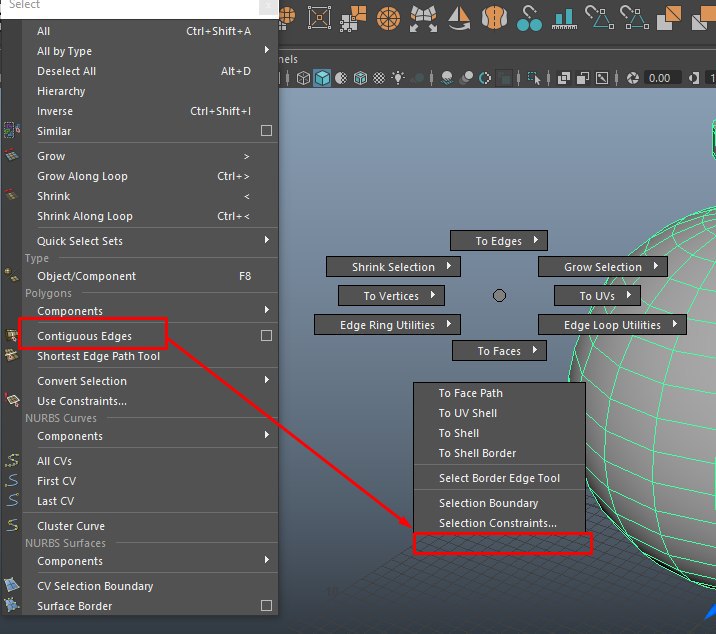Choose Grow Along Loop menu item
The image size is (716, 634).
click(x=150, y=176)
